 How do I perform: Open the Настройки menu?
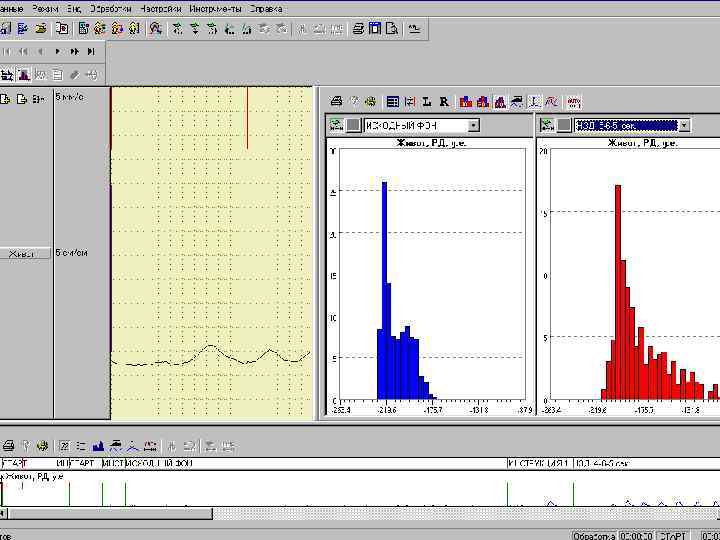pyautogui.click(x=161, y=7)
